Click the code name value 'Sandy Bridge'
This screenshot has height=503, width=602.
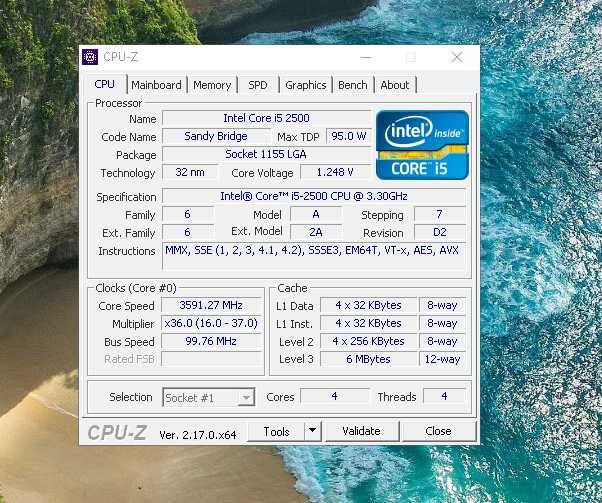(216, 136)
